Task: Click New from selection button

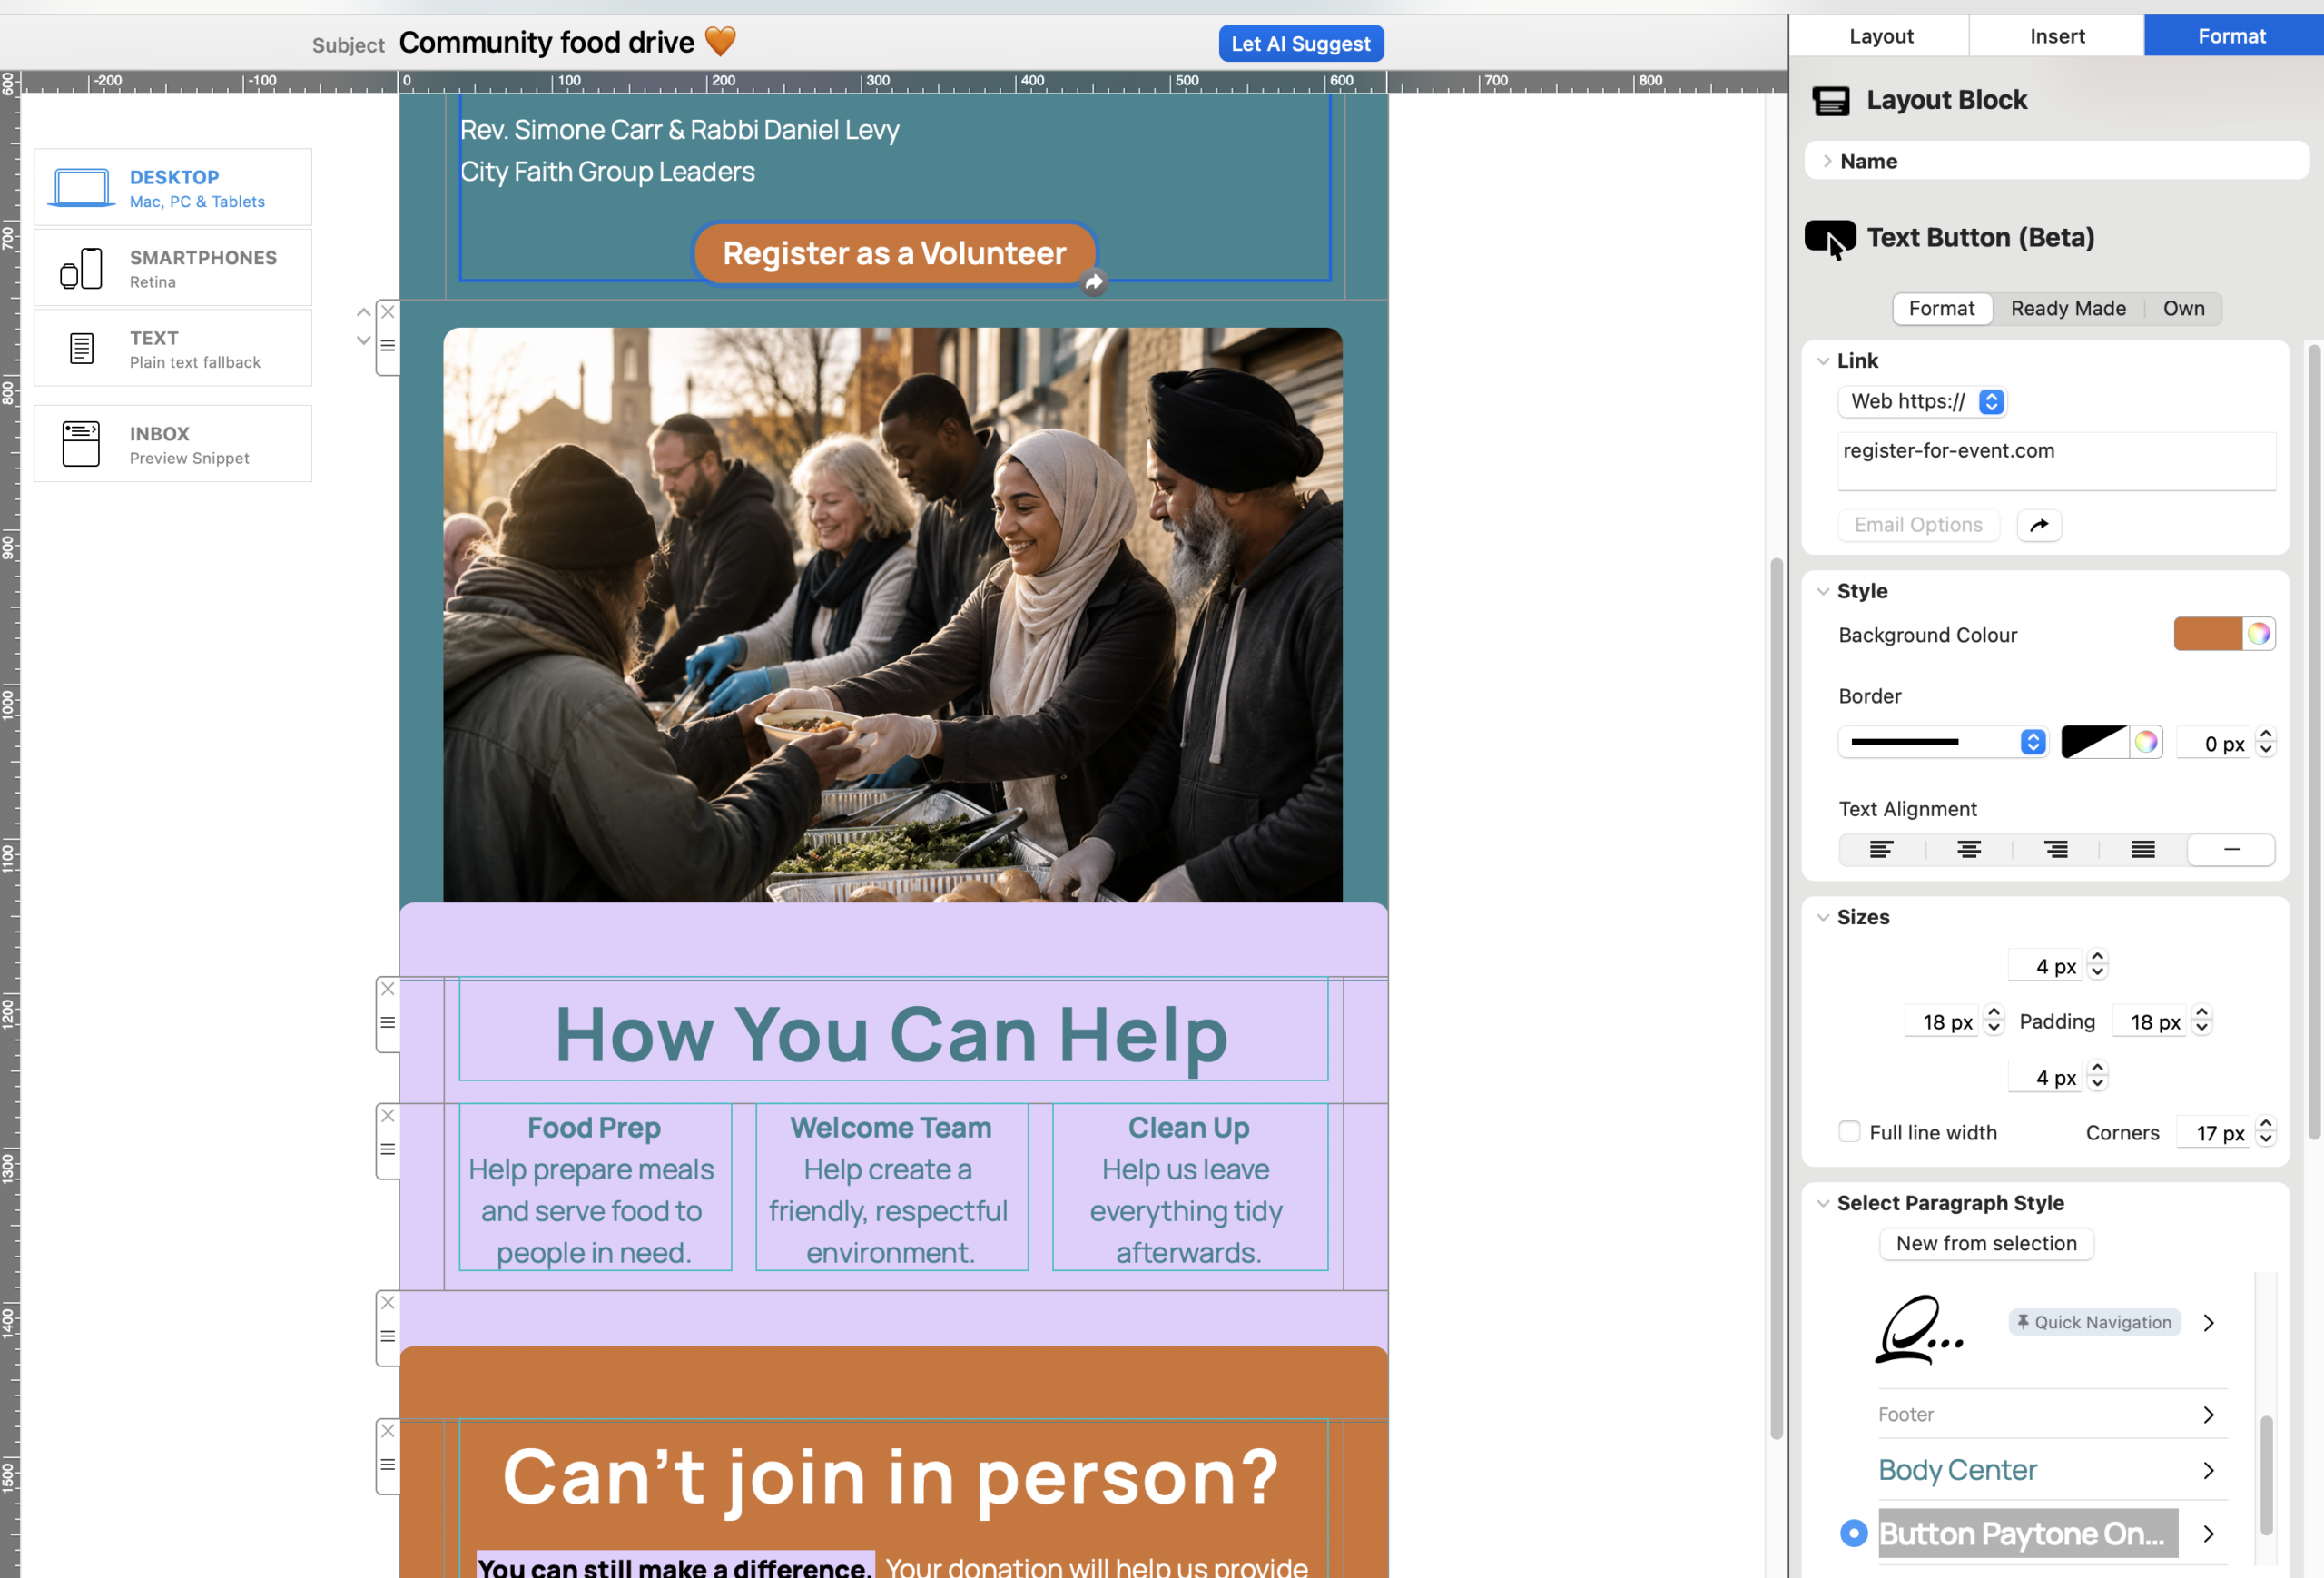Action: point(1986,1244)
